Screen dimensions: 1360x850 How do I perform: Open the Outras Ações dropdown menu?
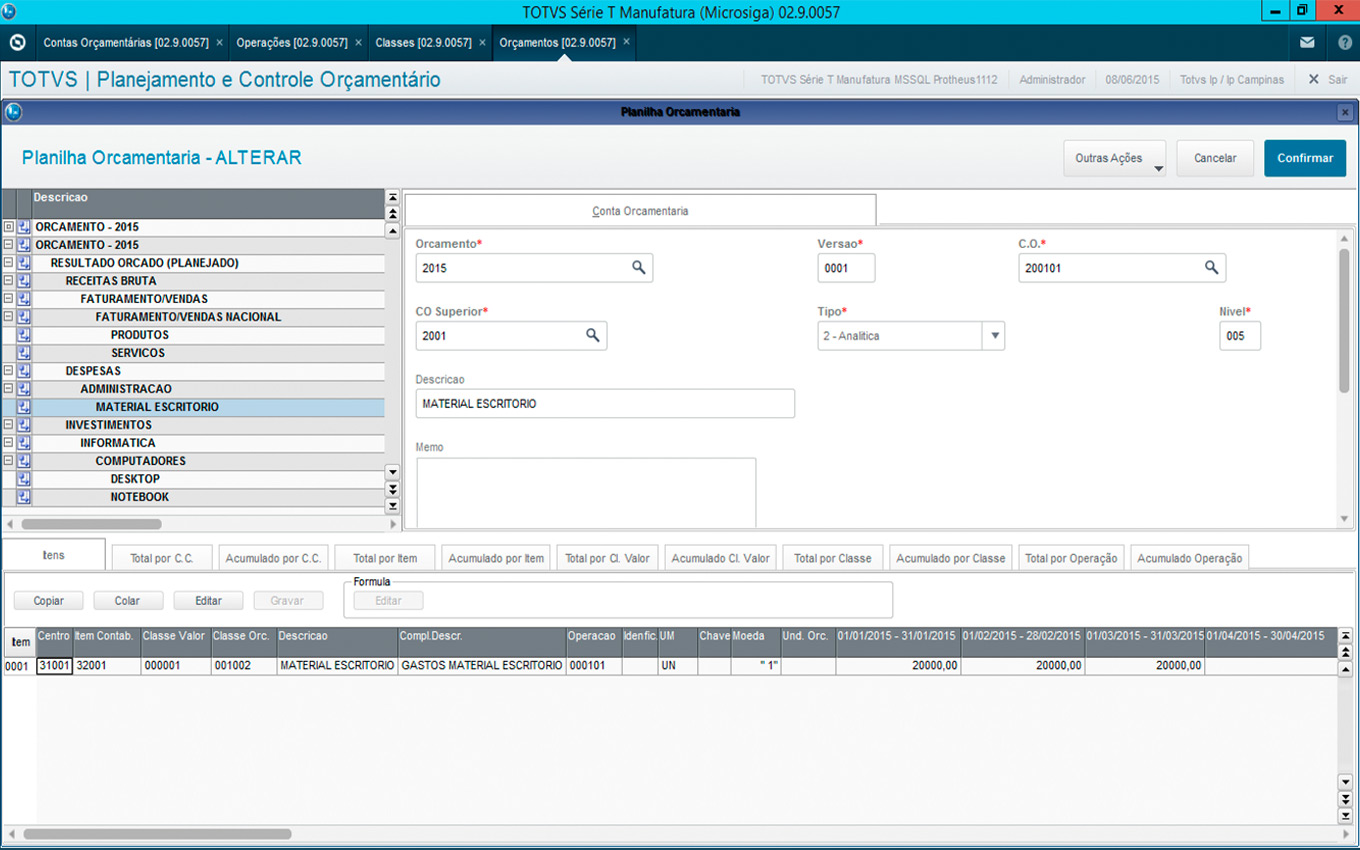coord(1115,158)
